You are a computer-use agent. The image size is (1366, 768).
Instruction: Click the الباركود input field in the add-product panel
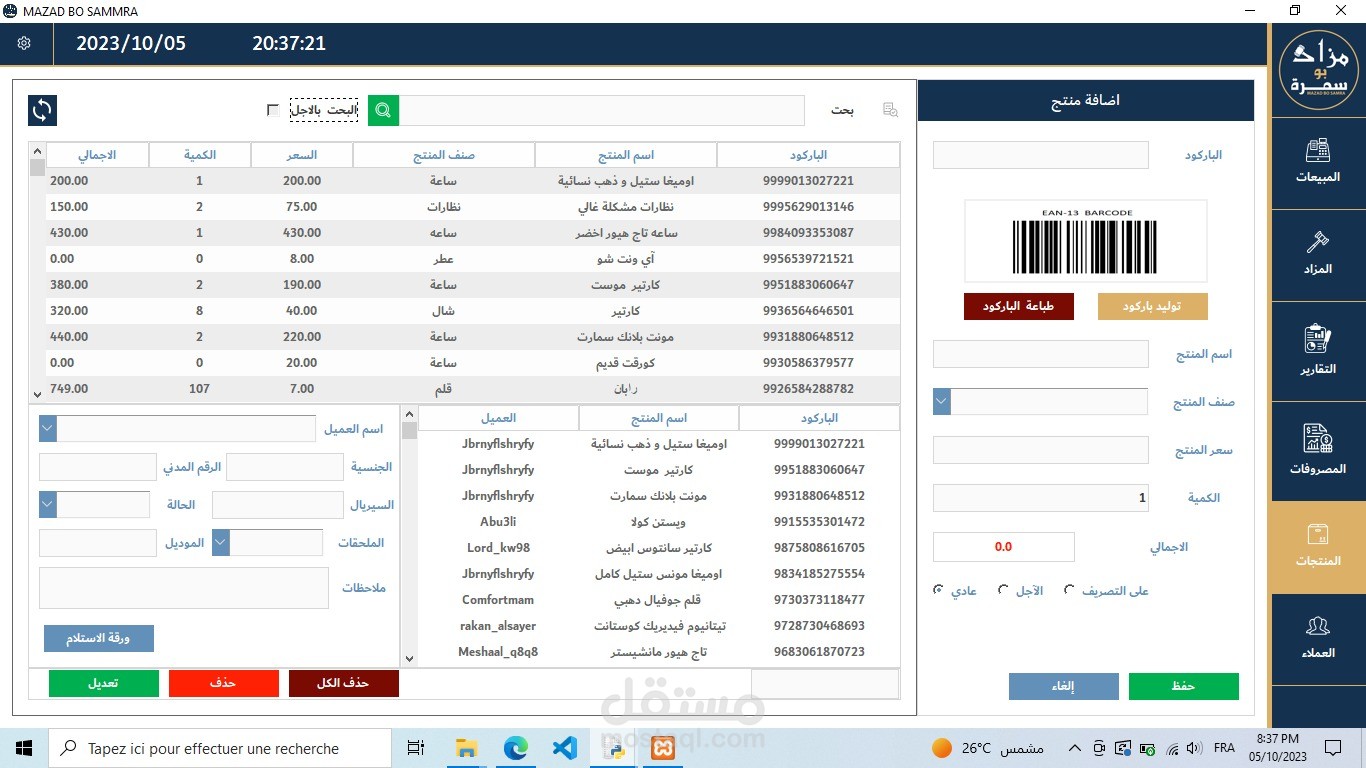pos(1041,155)
